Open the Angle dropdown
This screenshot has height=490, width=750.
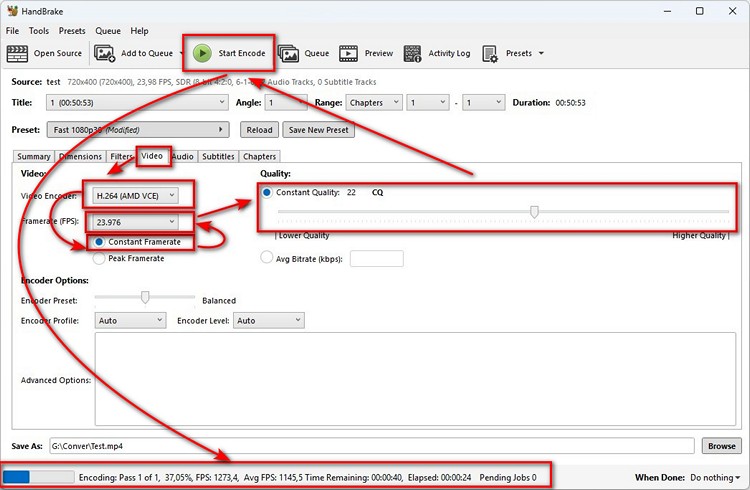(286, 102)
